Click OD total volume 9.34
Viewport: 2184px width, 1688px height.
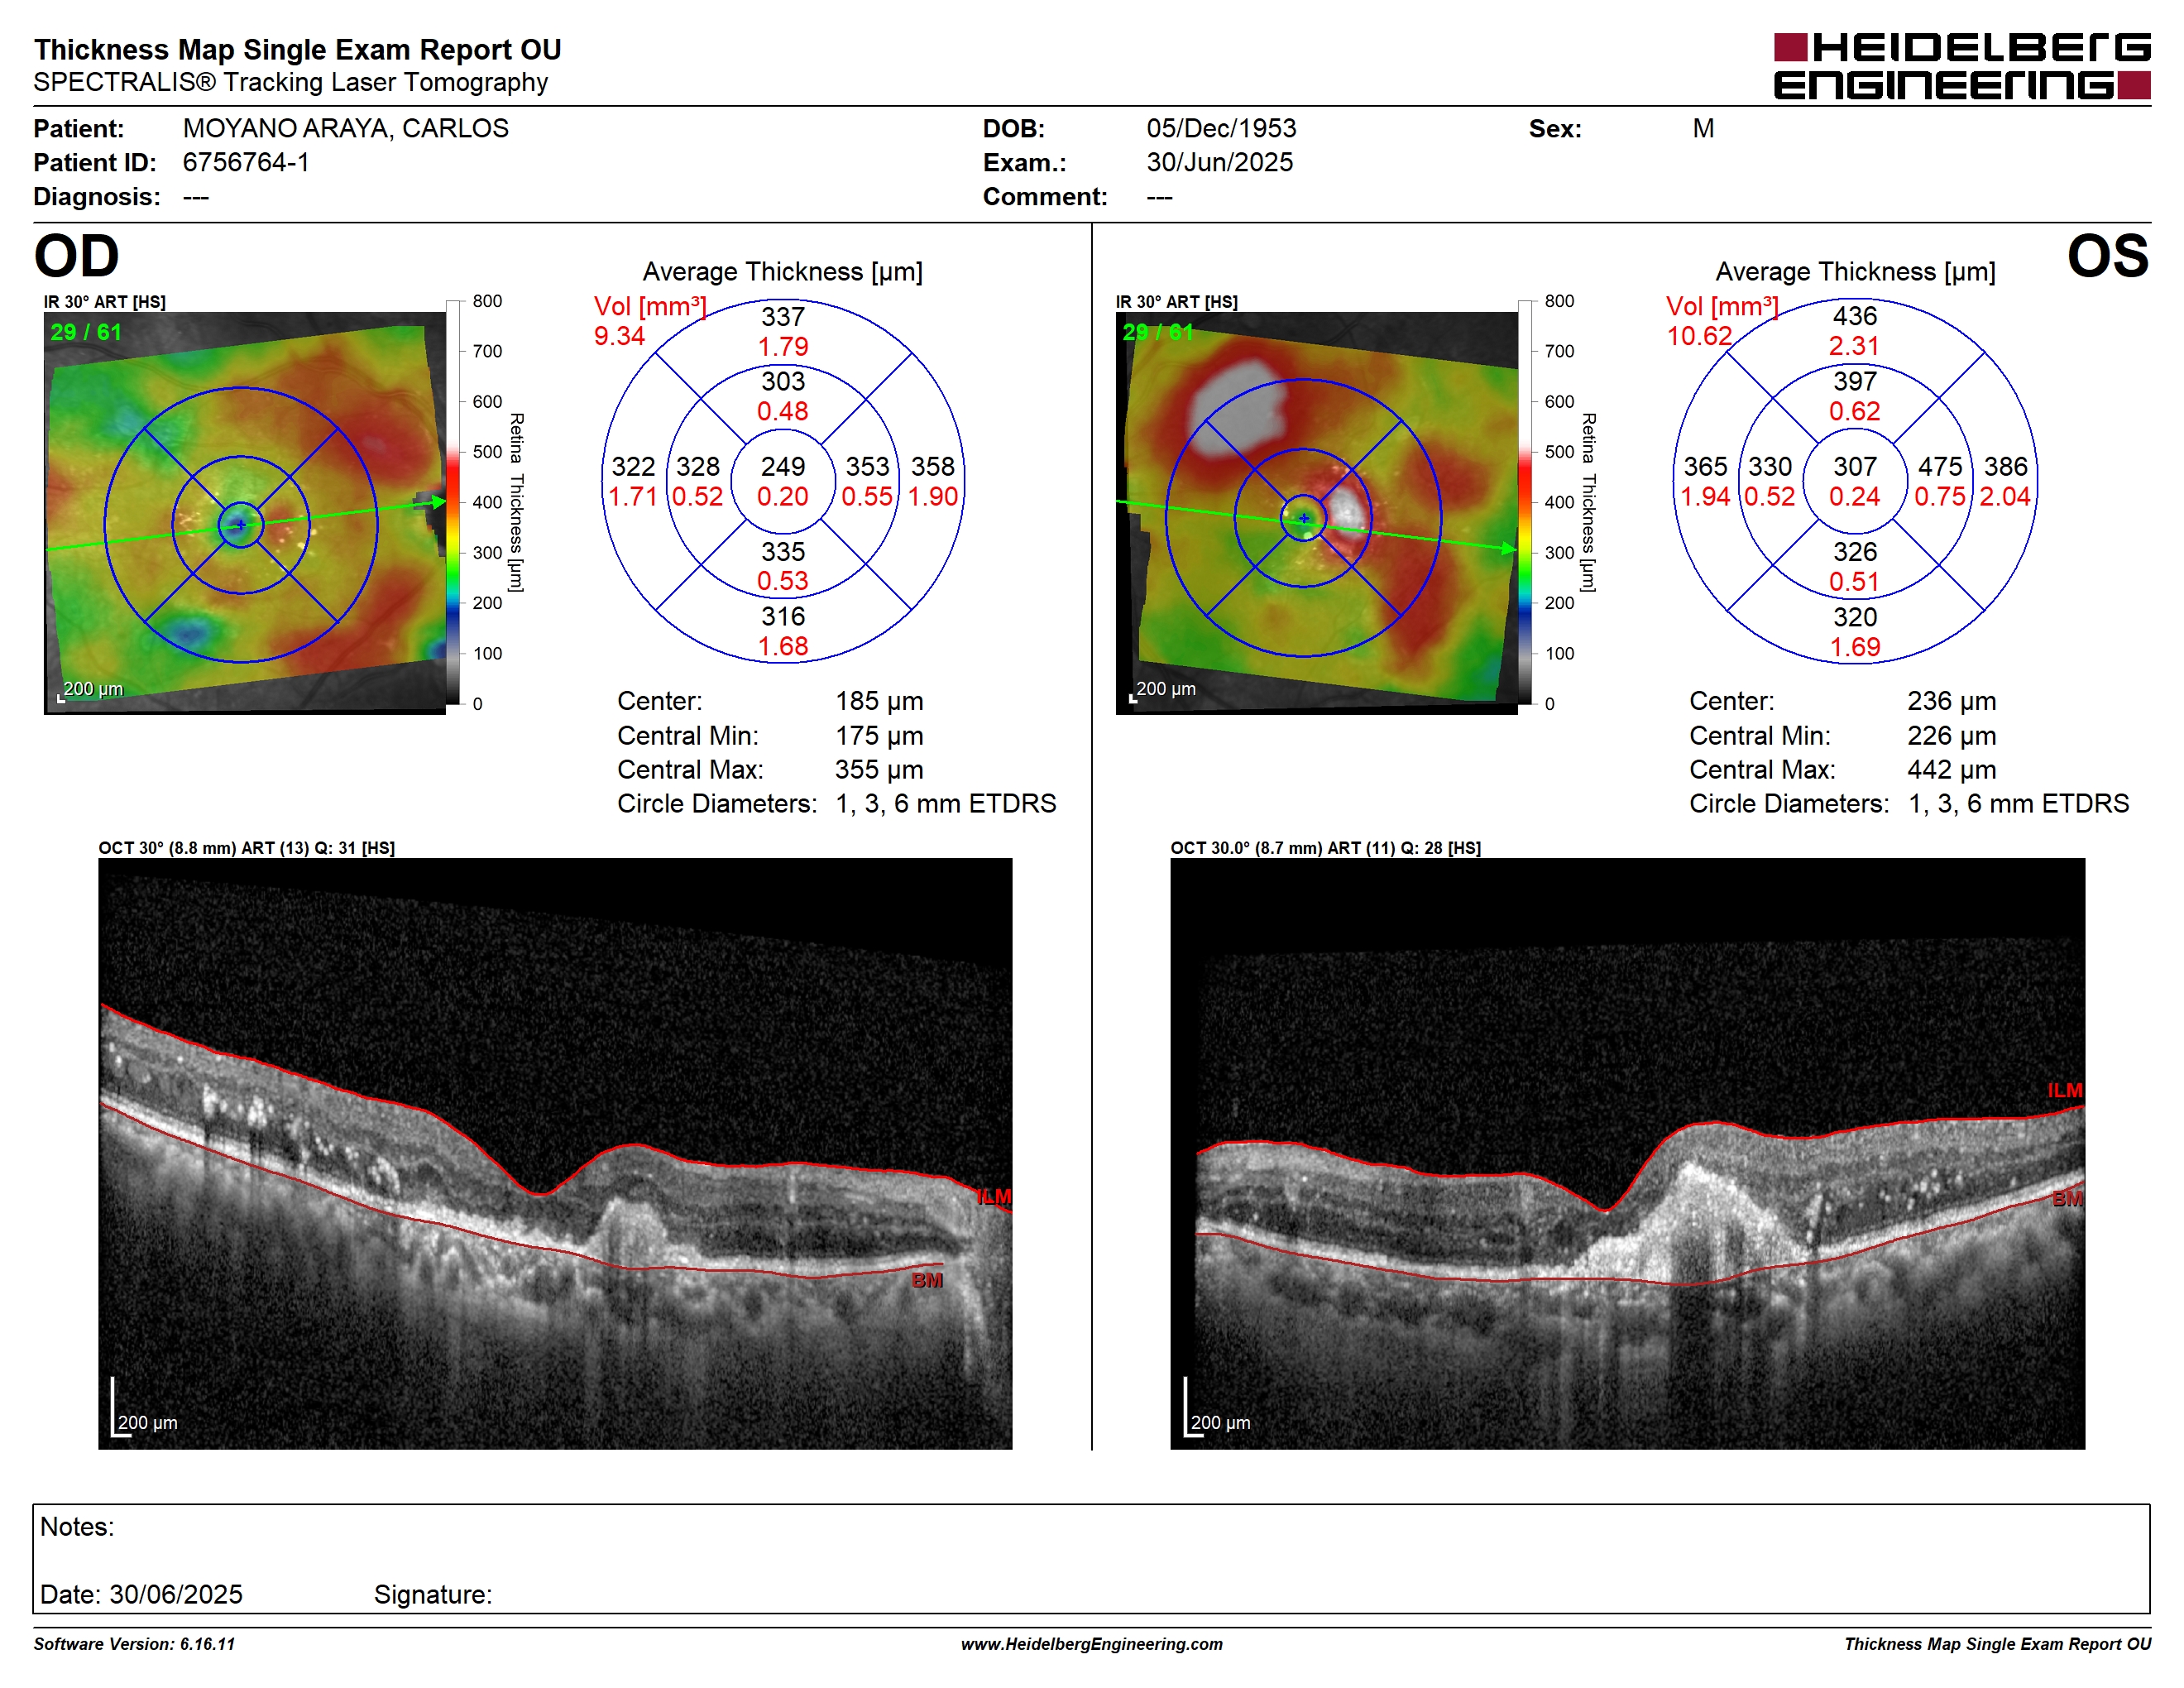[619, 336]
